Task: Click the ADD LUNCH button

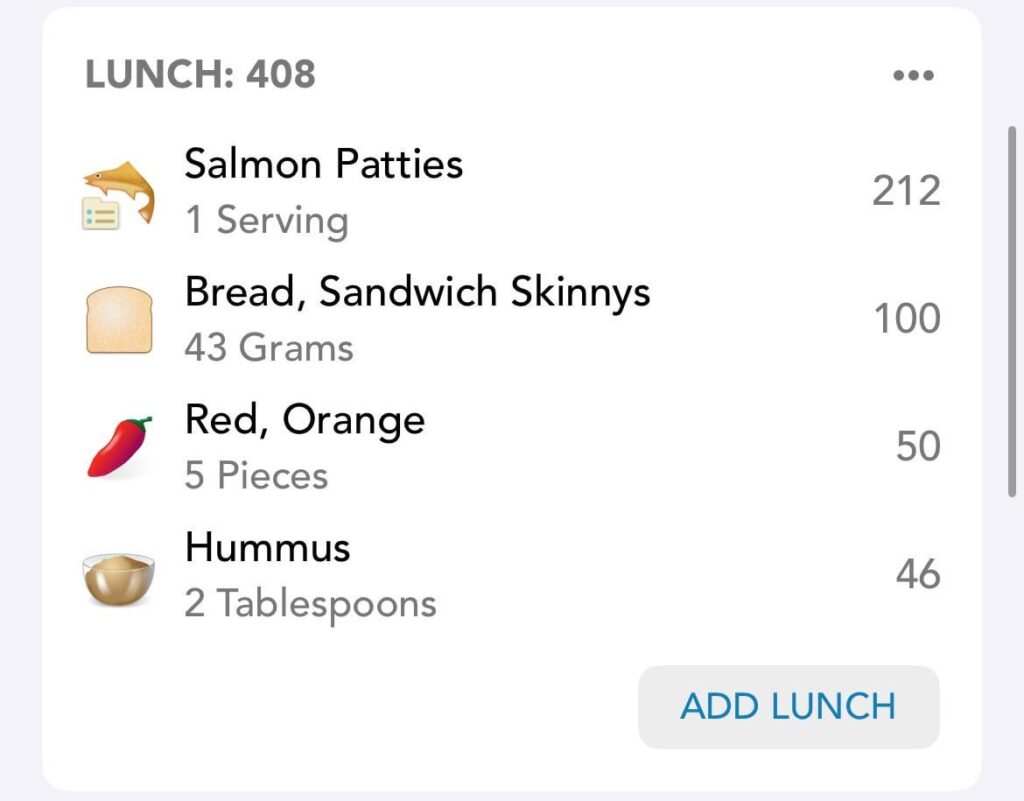Action: click(x=788, y=706)
